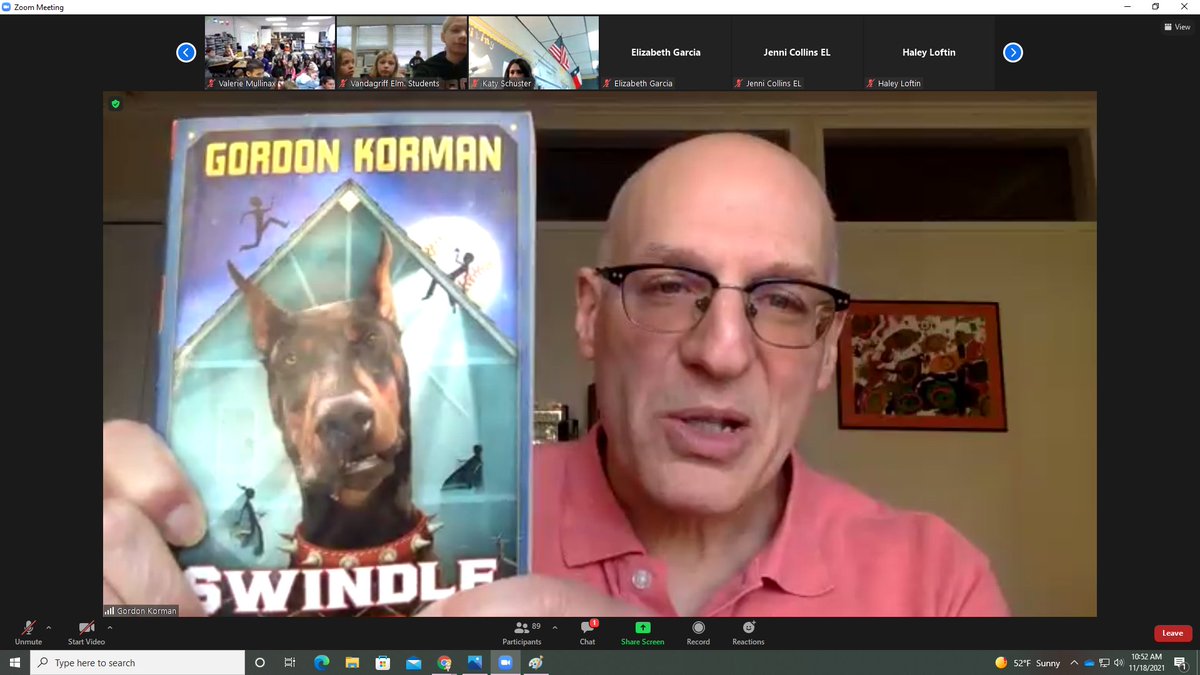
Task: Start Video camera button
Action: pyautogui.click(x=86, y=633)
